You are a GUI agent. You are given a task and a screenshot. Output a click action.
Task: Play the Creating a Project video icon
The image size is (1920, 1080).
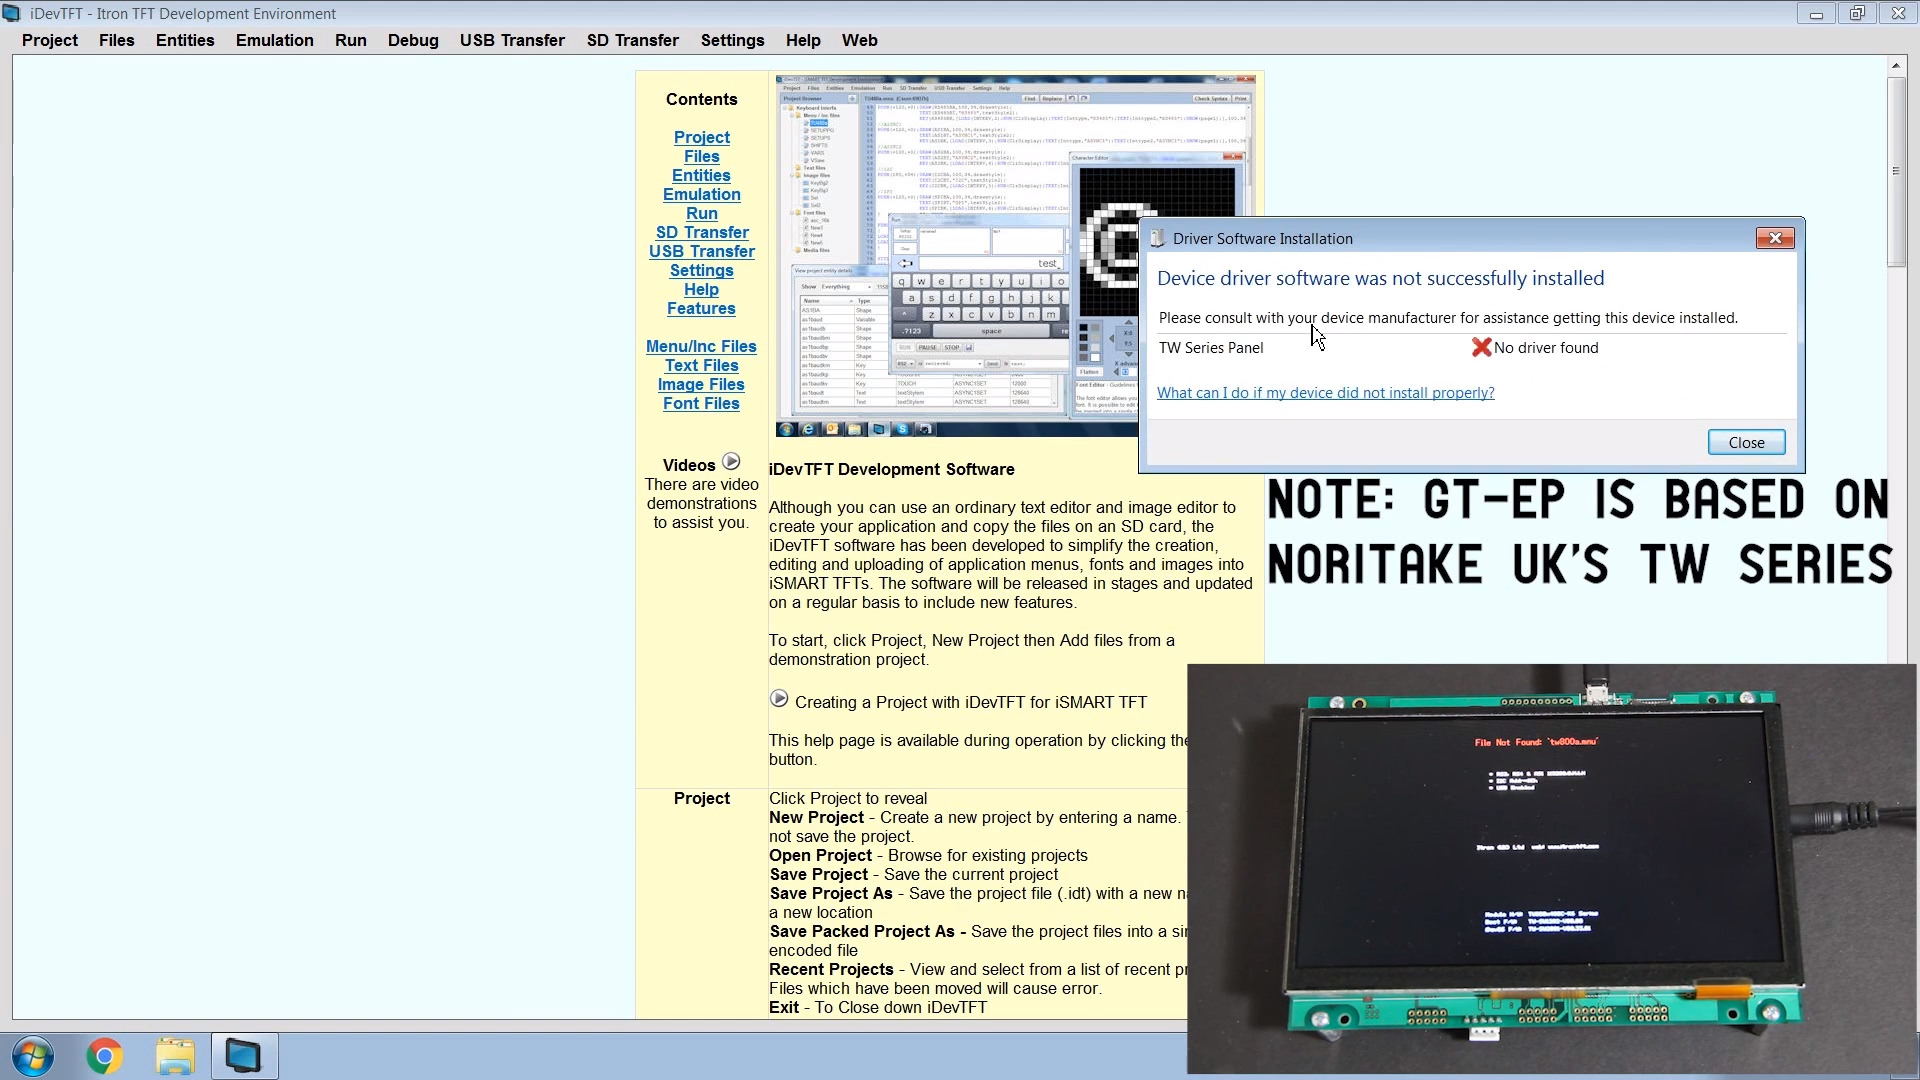tap(779, 699)
